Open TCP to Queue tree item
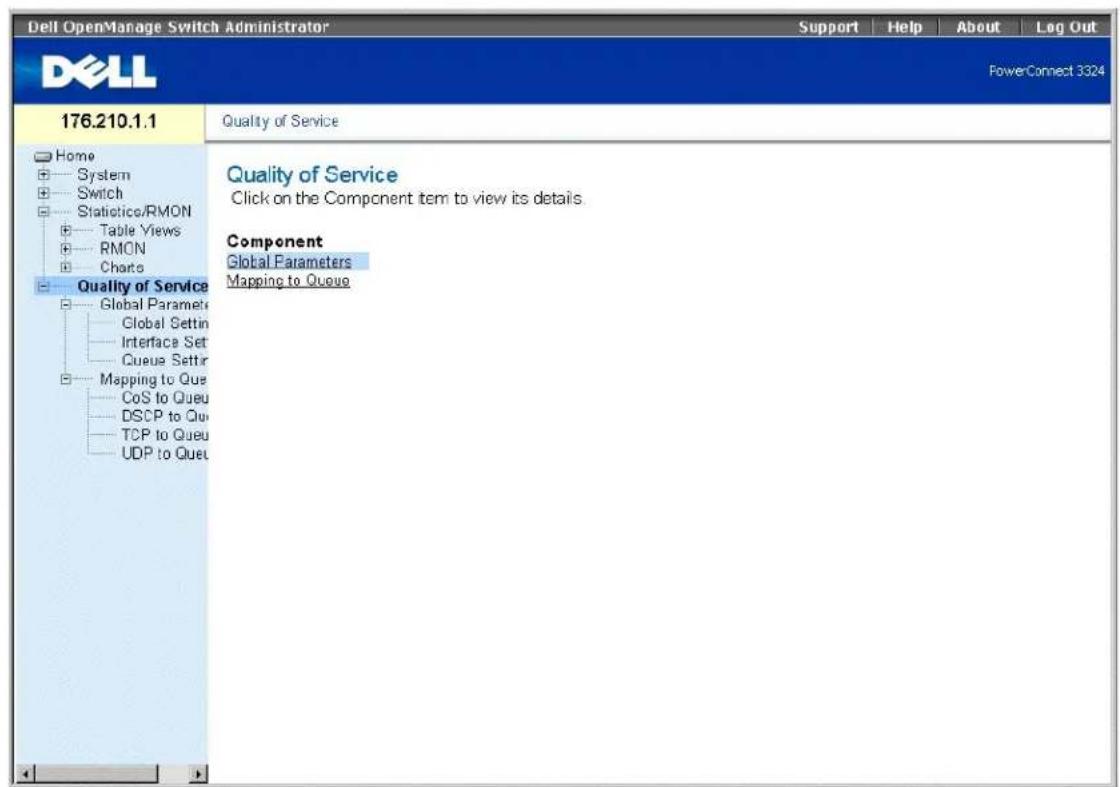 click(x=164, y=435)
